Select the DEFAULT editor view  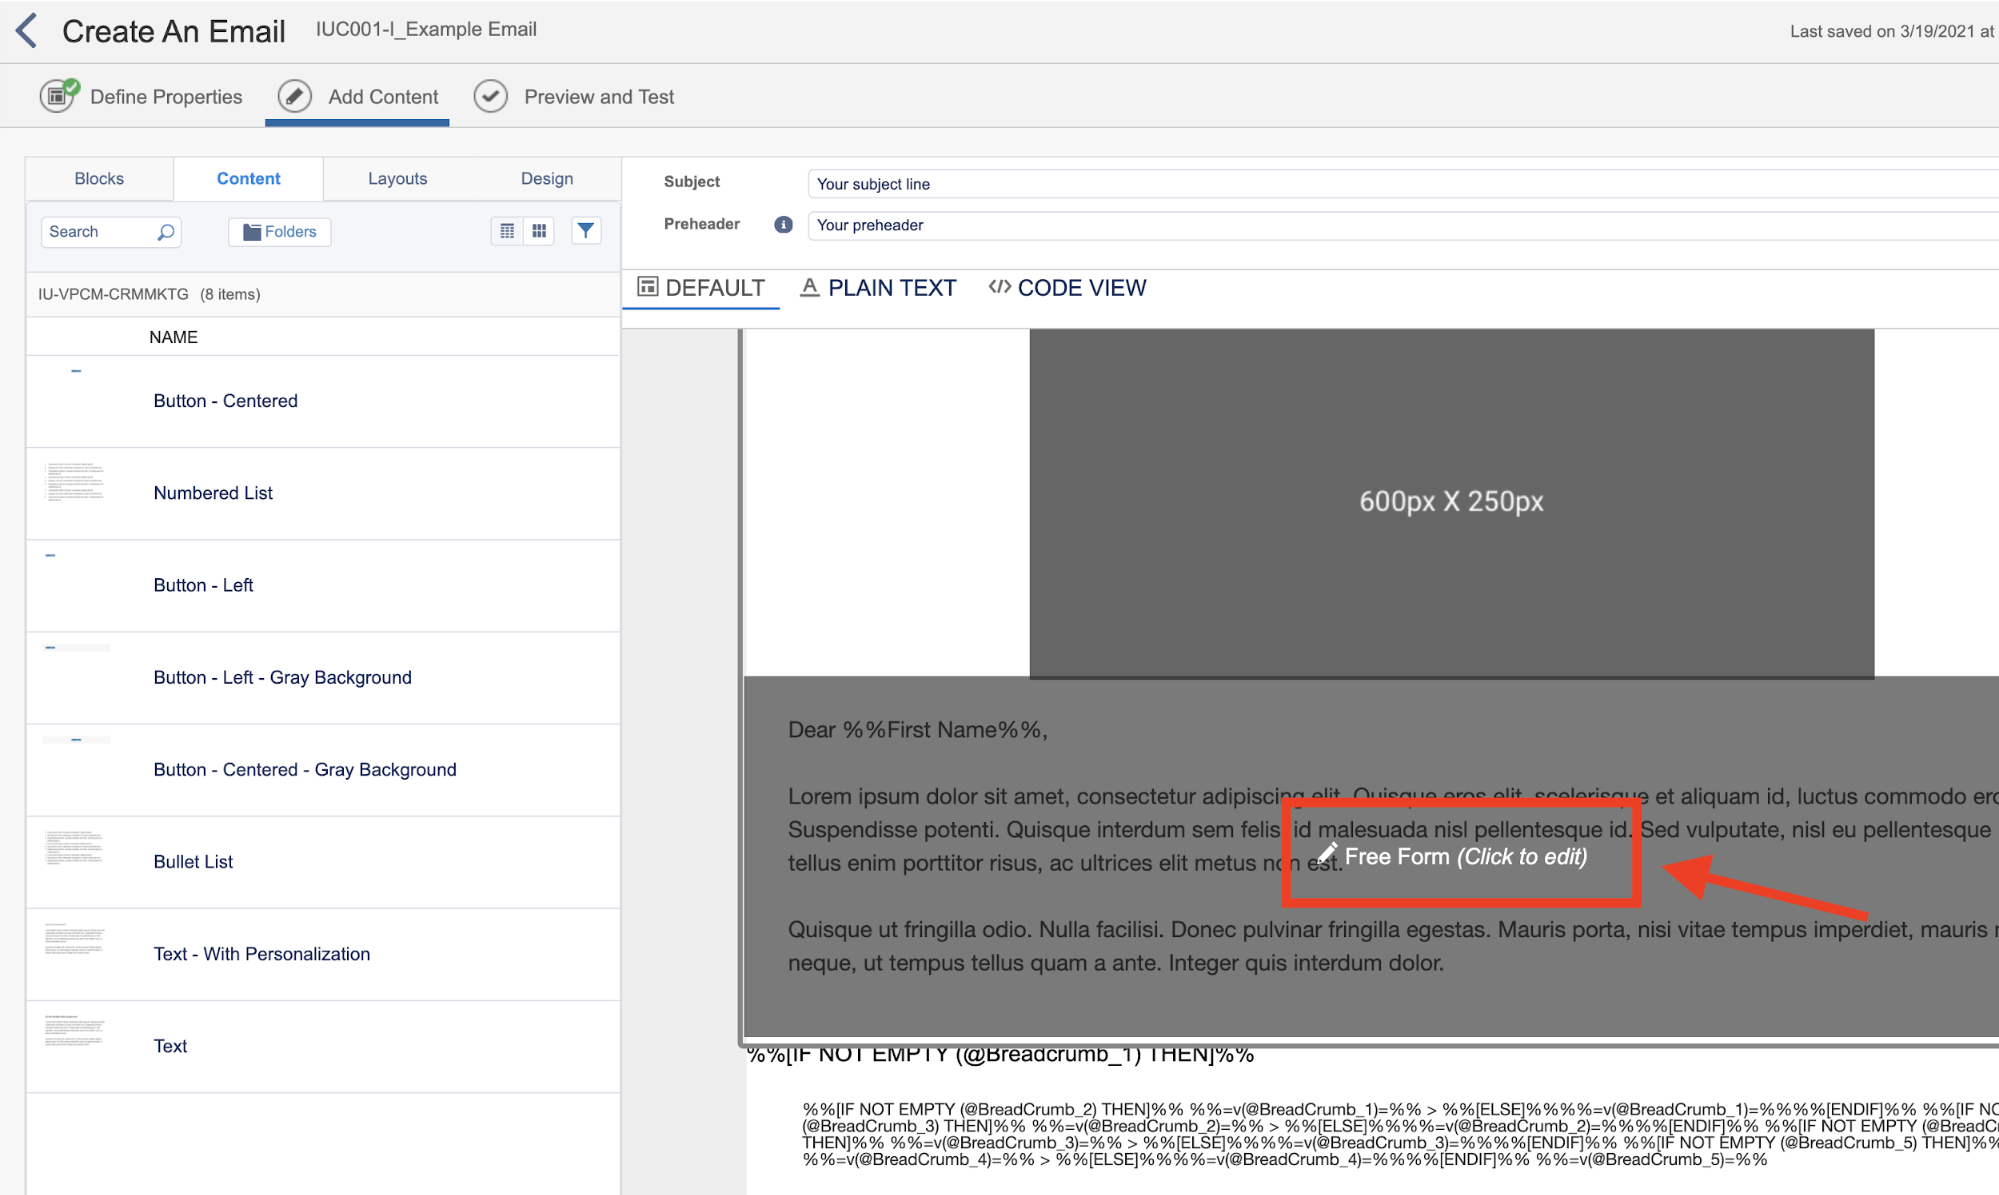(x=701, y=288)
